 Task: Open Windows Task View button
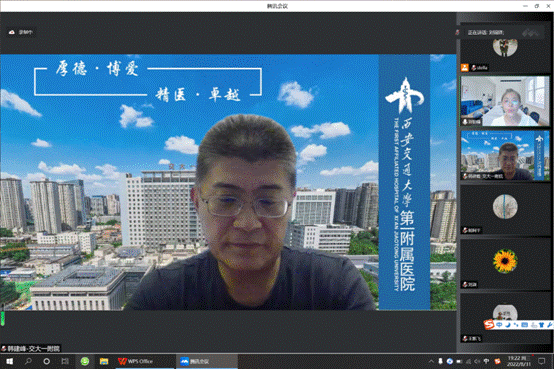65,361
